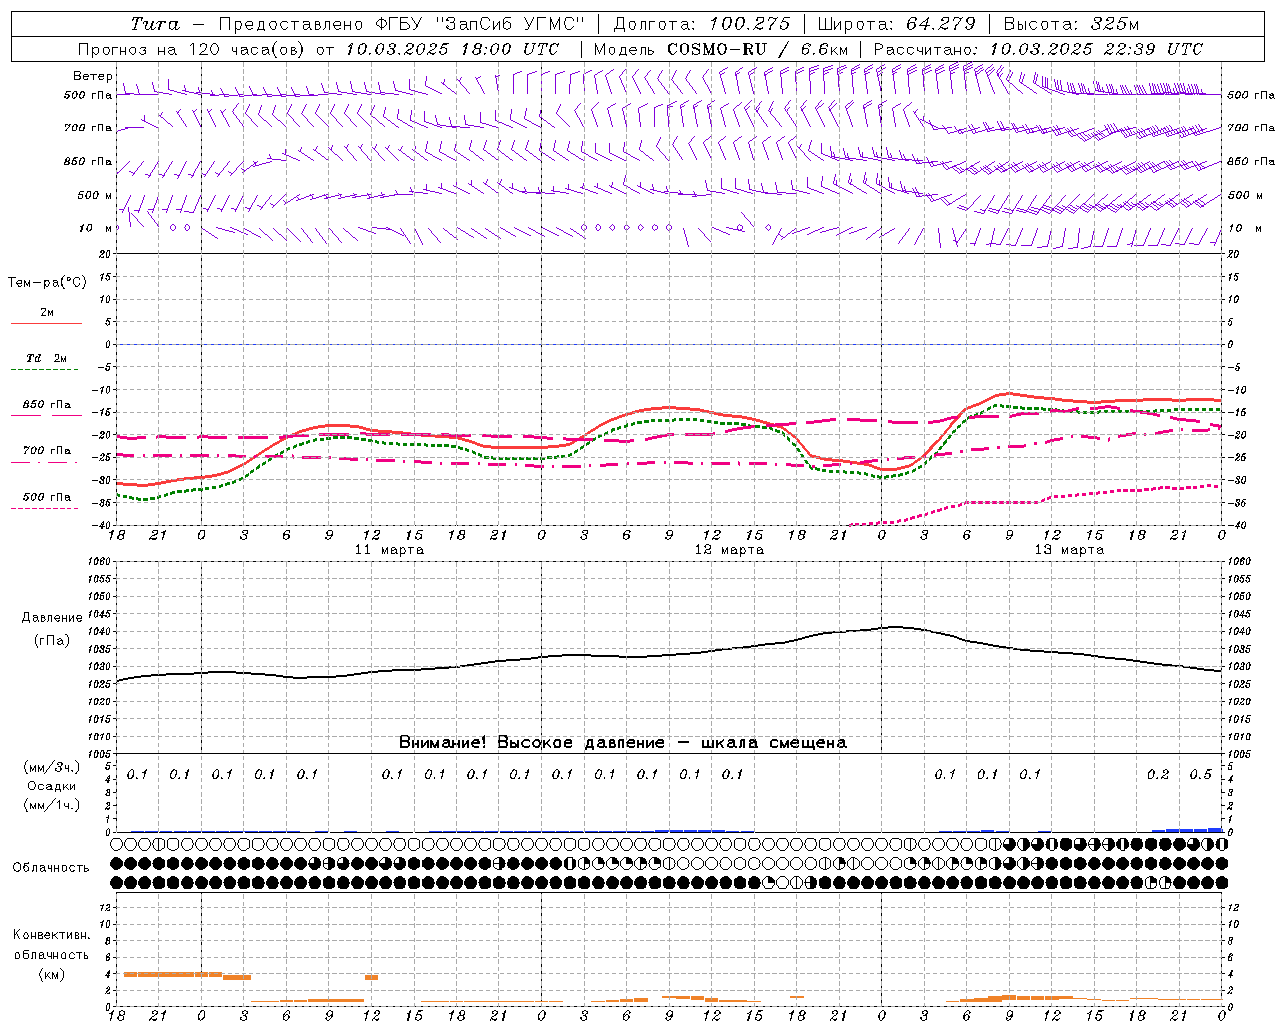
Task: Click the "(мм/3ч.)" precipitation unit label
Action: pyautogui.click(x=51, y=767)
